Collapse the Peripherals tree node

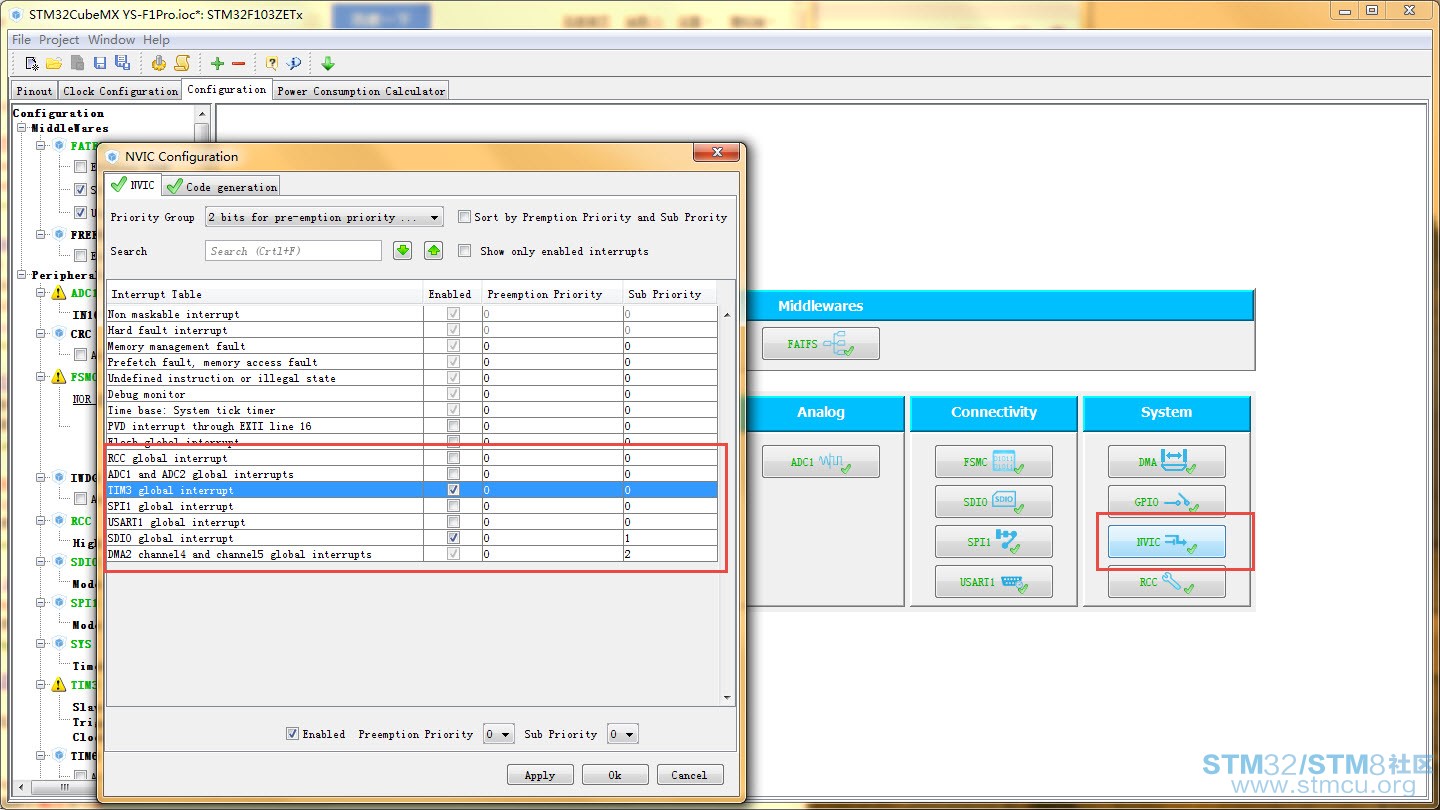click(22, 275)
